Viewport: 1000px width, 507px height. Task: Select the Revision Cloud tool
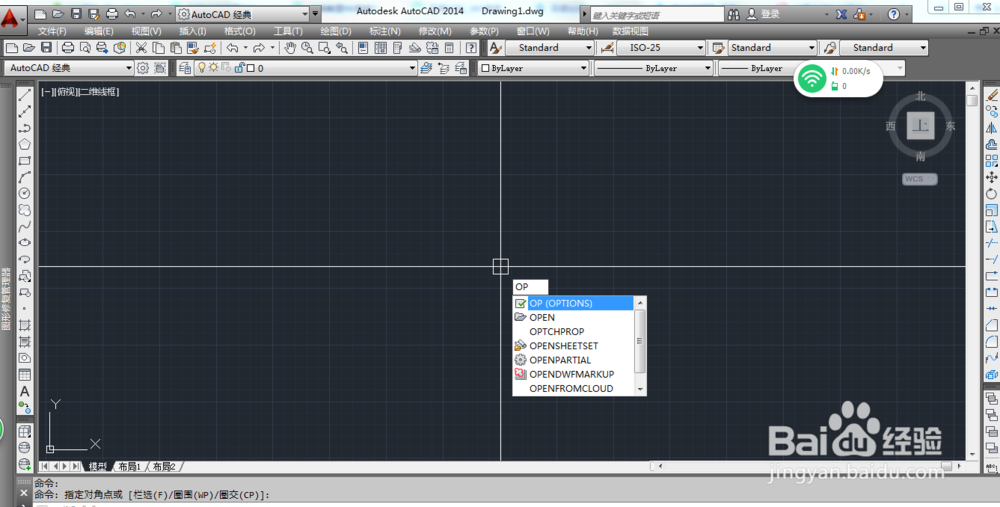pos(25,210)
